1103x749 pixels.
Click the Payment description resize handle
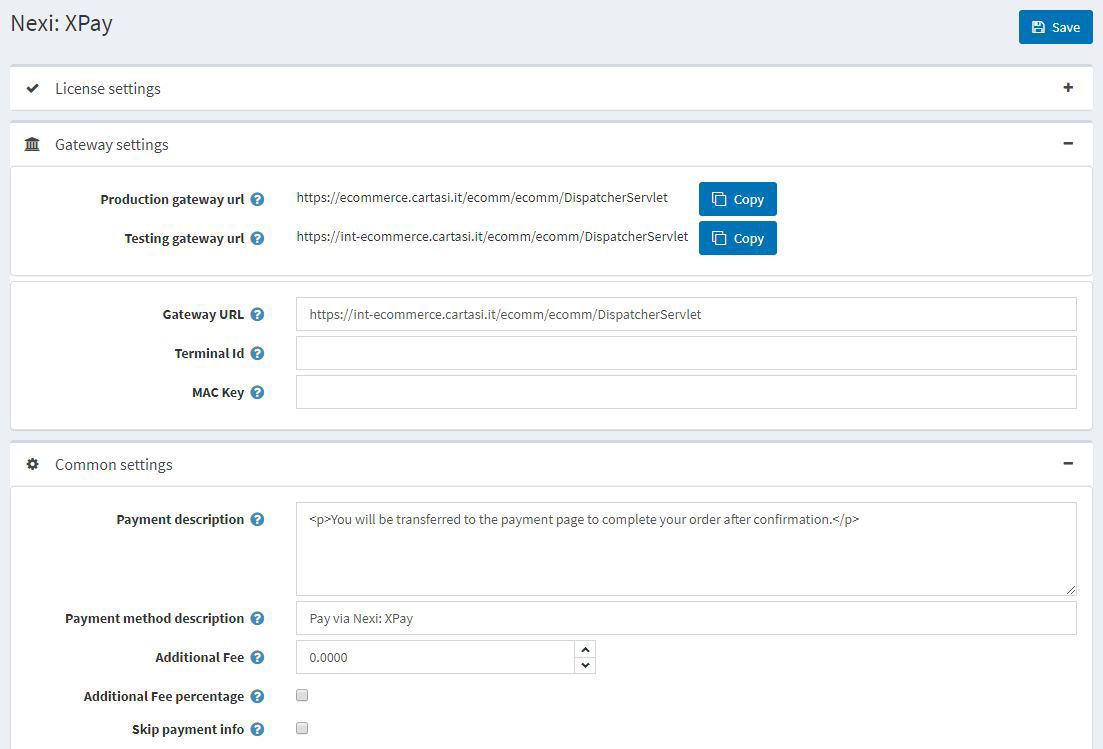(1071, 589)
